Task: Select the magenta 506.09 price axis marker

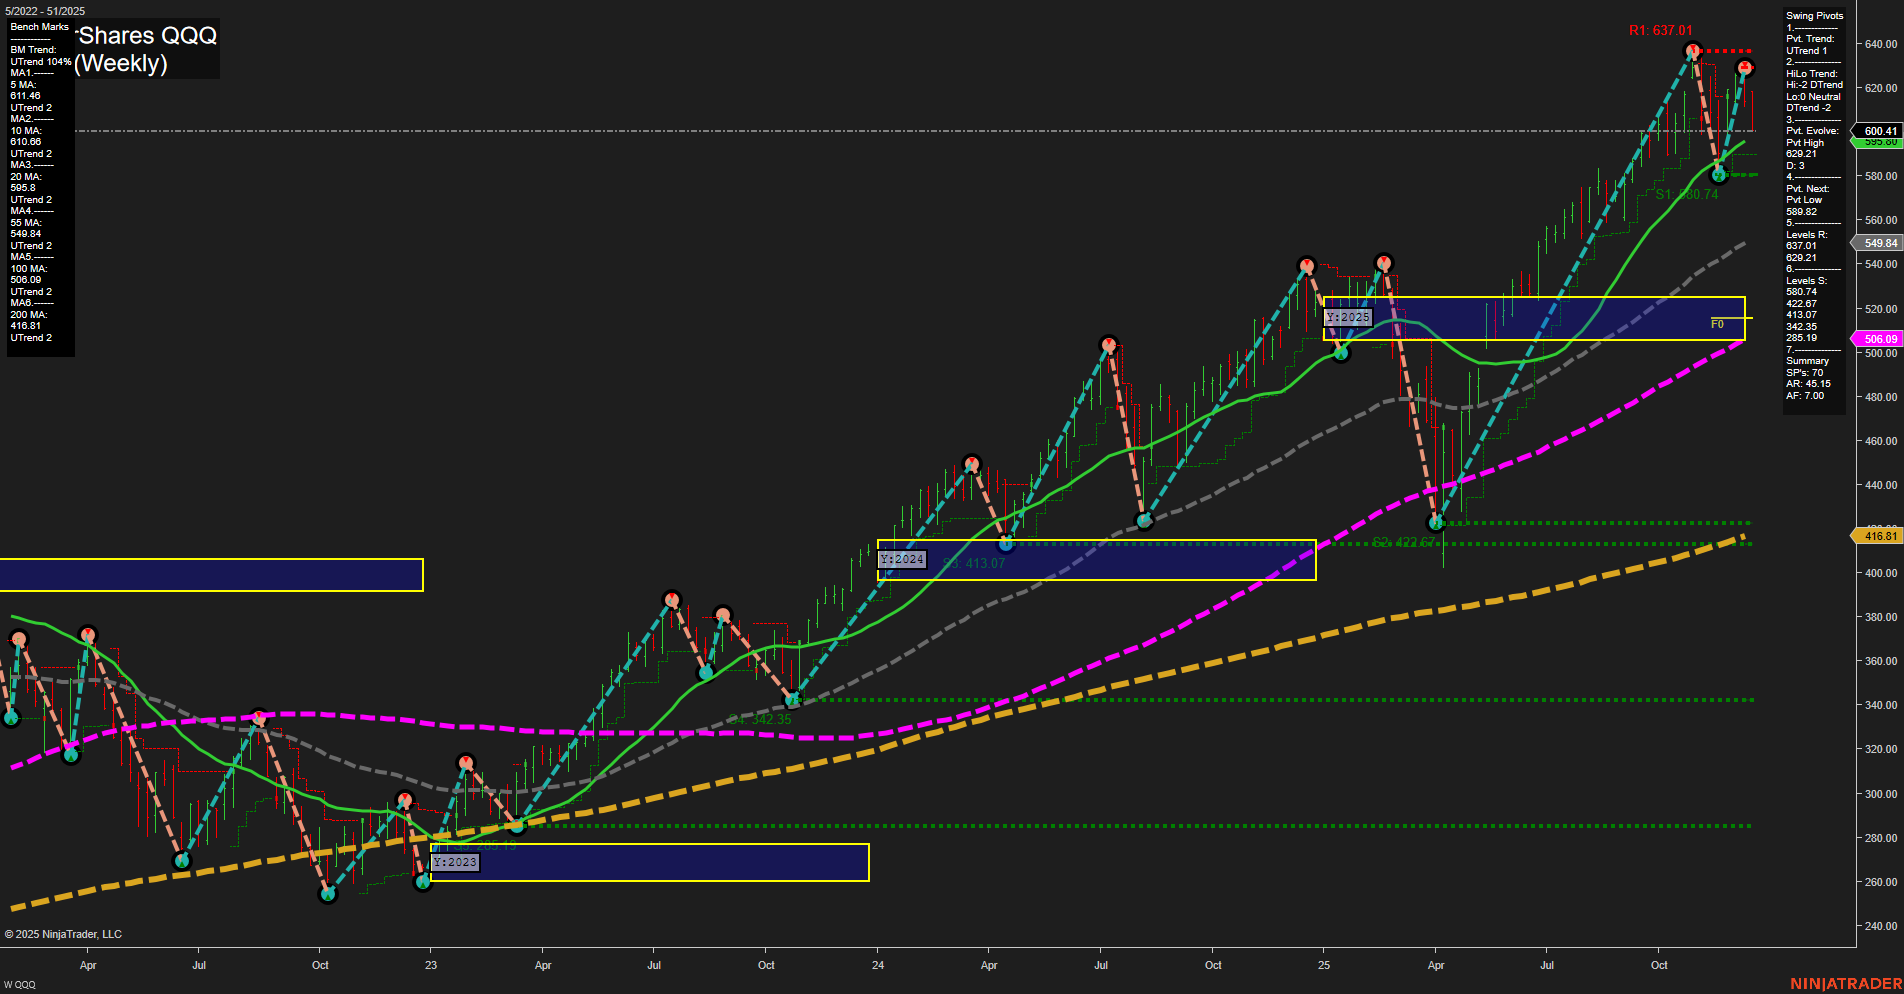Action: click(x=1879, y=339)
